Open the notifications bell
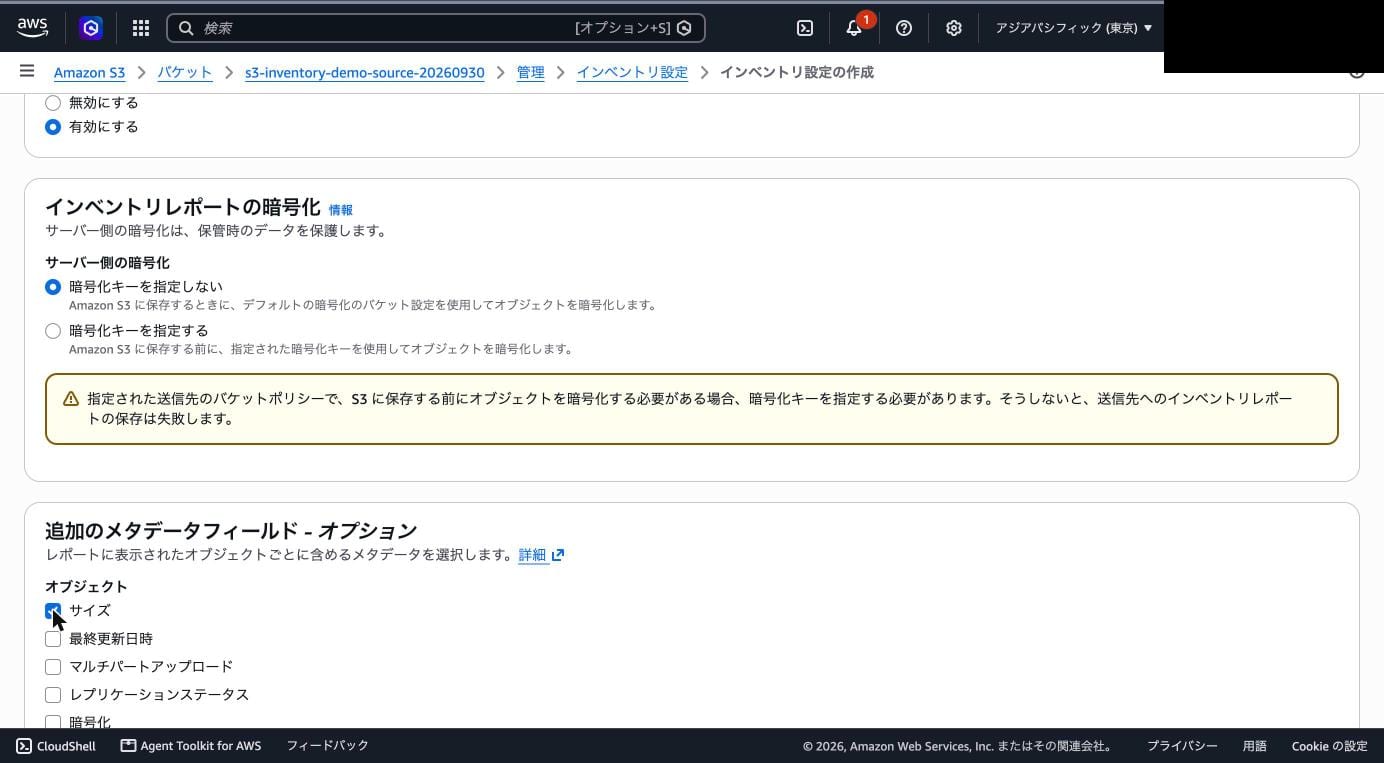1384x763 pixels. point(854,28)
